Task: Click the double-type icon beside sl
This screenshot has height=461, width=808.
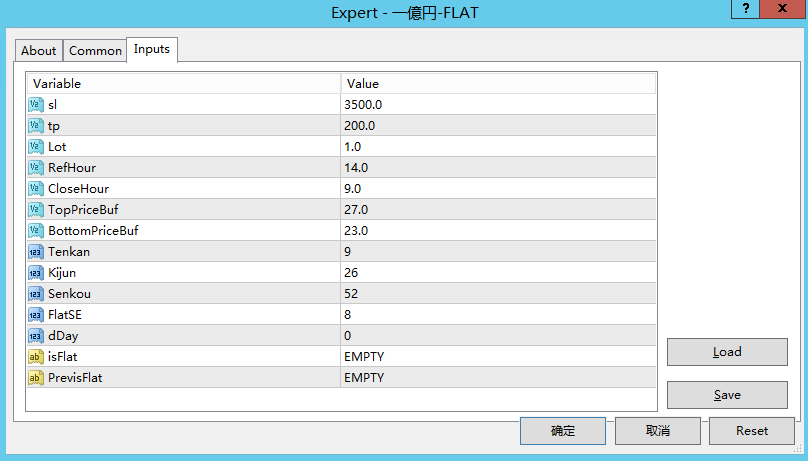Action: point(35,105)
